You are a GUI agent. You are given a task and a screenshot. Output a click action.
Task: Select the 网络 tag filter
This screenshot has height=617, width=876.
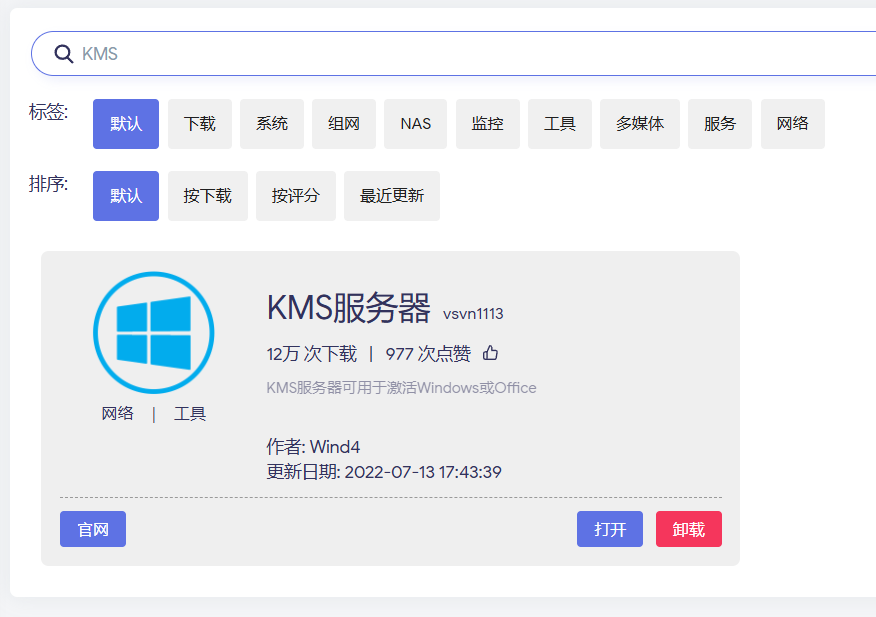click(x=793, y=124)
